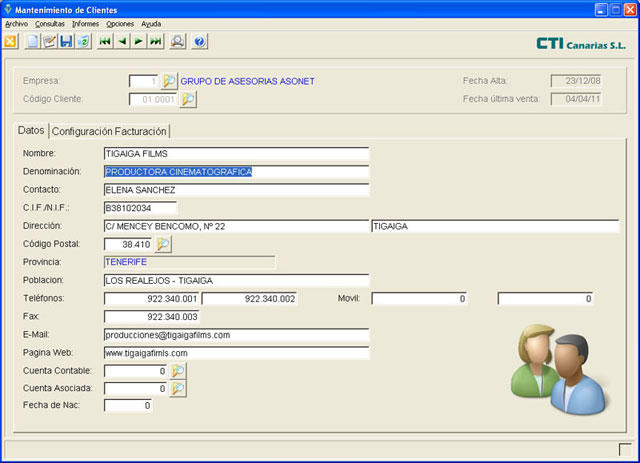Click the blue help question mark icon
This screenshot has height=463, width=640.
coord(200,41)
